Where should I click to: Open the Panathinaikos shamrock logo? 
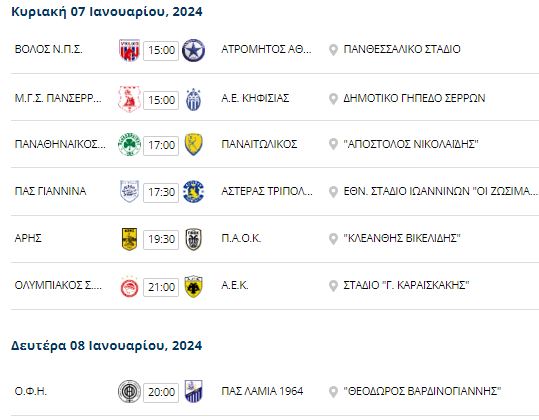point(129,144)
